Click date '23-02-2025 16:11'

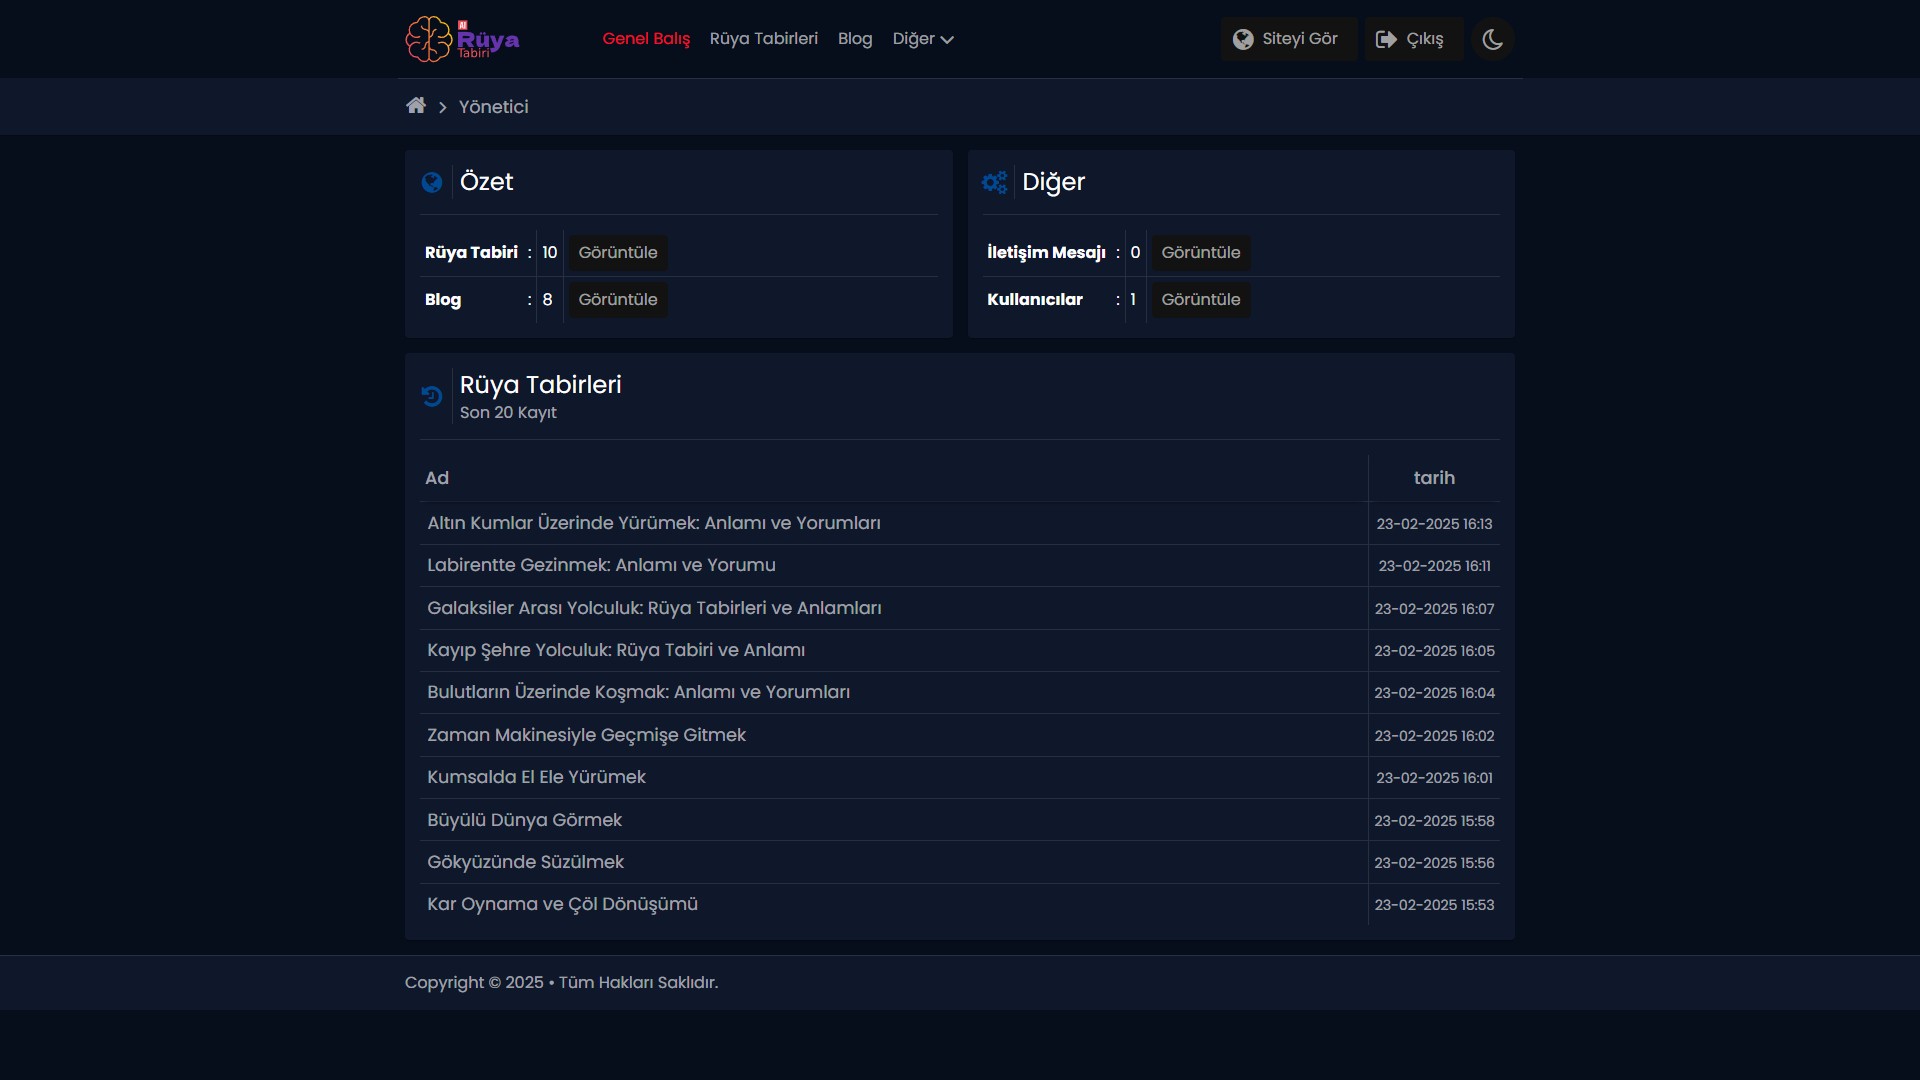coord(1434,566)
